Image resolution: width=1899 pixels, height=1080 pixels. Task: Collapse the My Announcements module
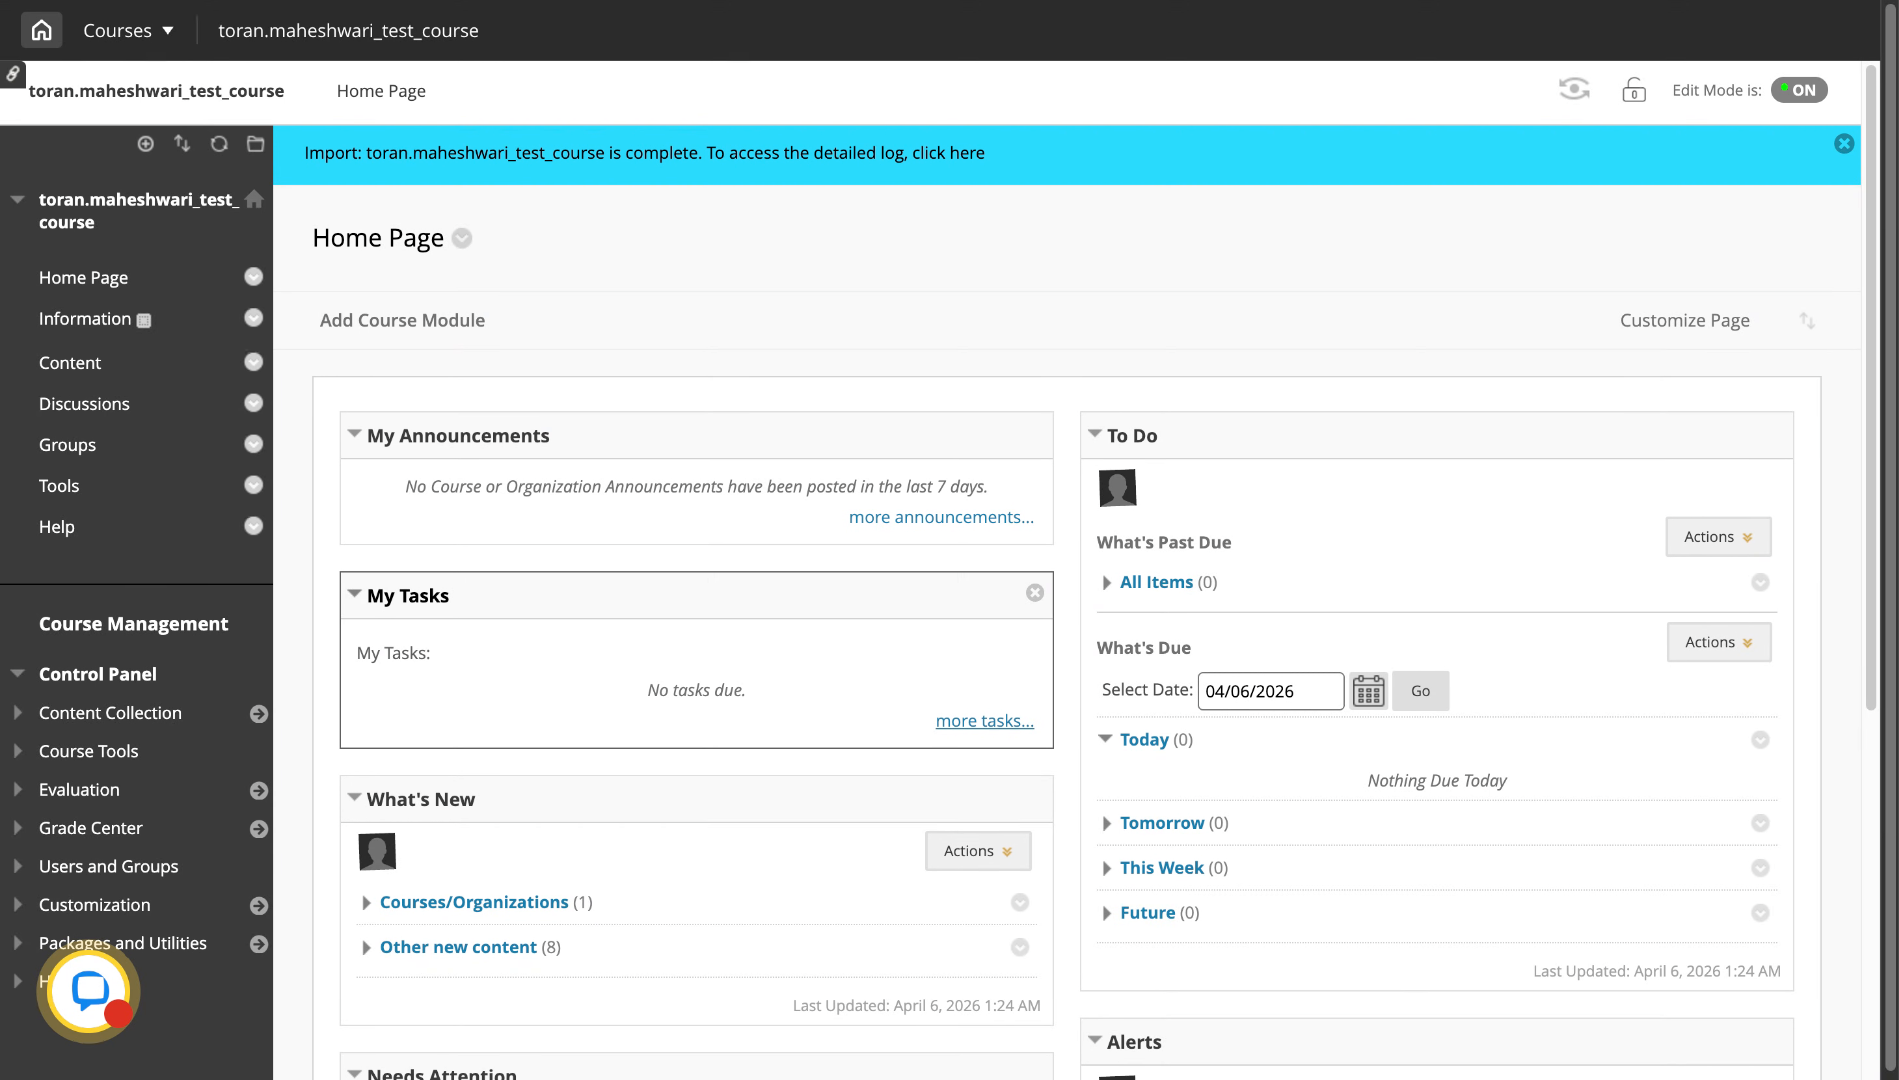point(354,434)
